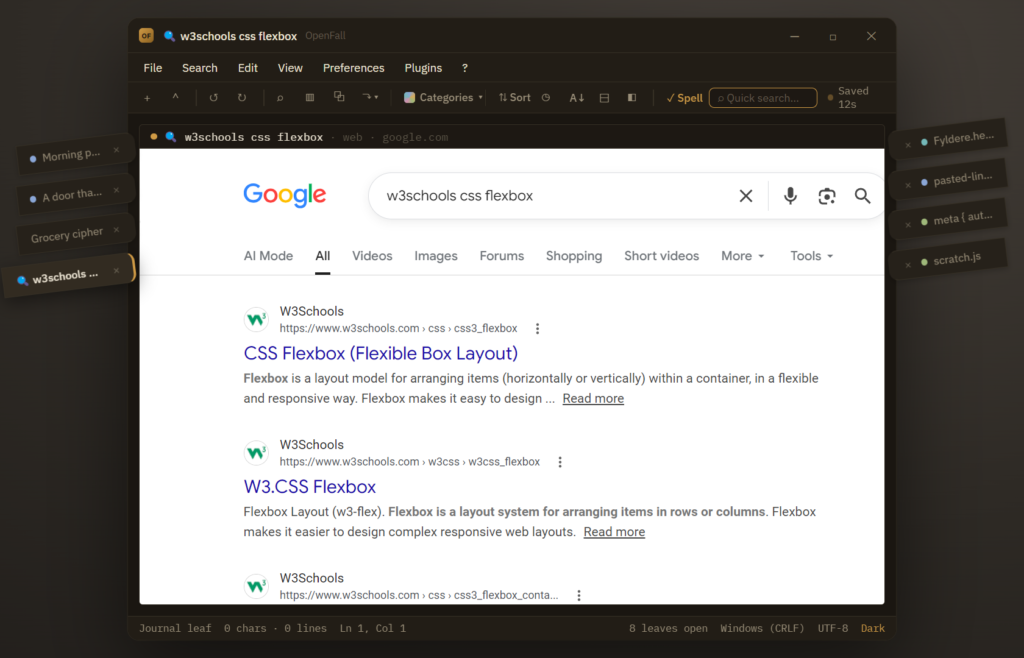Close the meta { aut... leaf tab

[908, 225]
